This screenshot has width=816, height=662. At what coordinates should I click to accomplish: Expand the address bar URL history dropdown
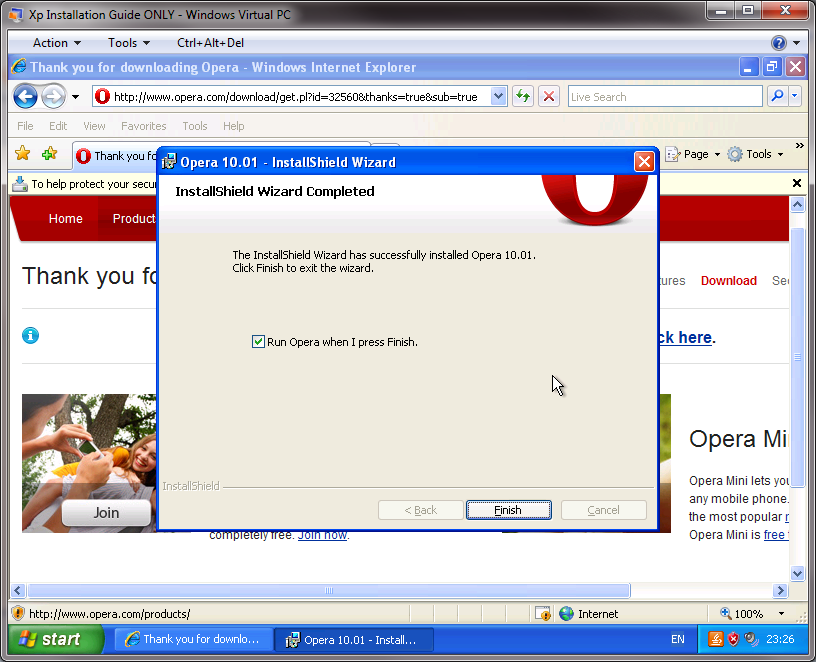(x=498, y=96)
